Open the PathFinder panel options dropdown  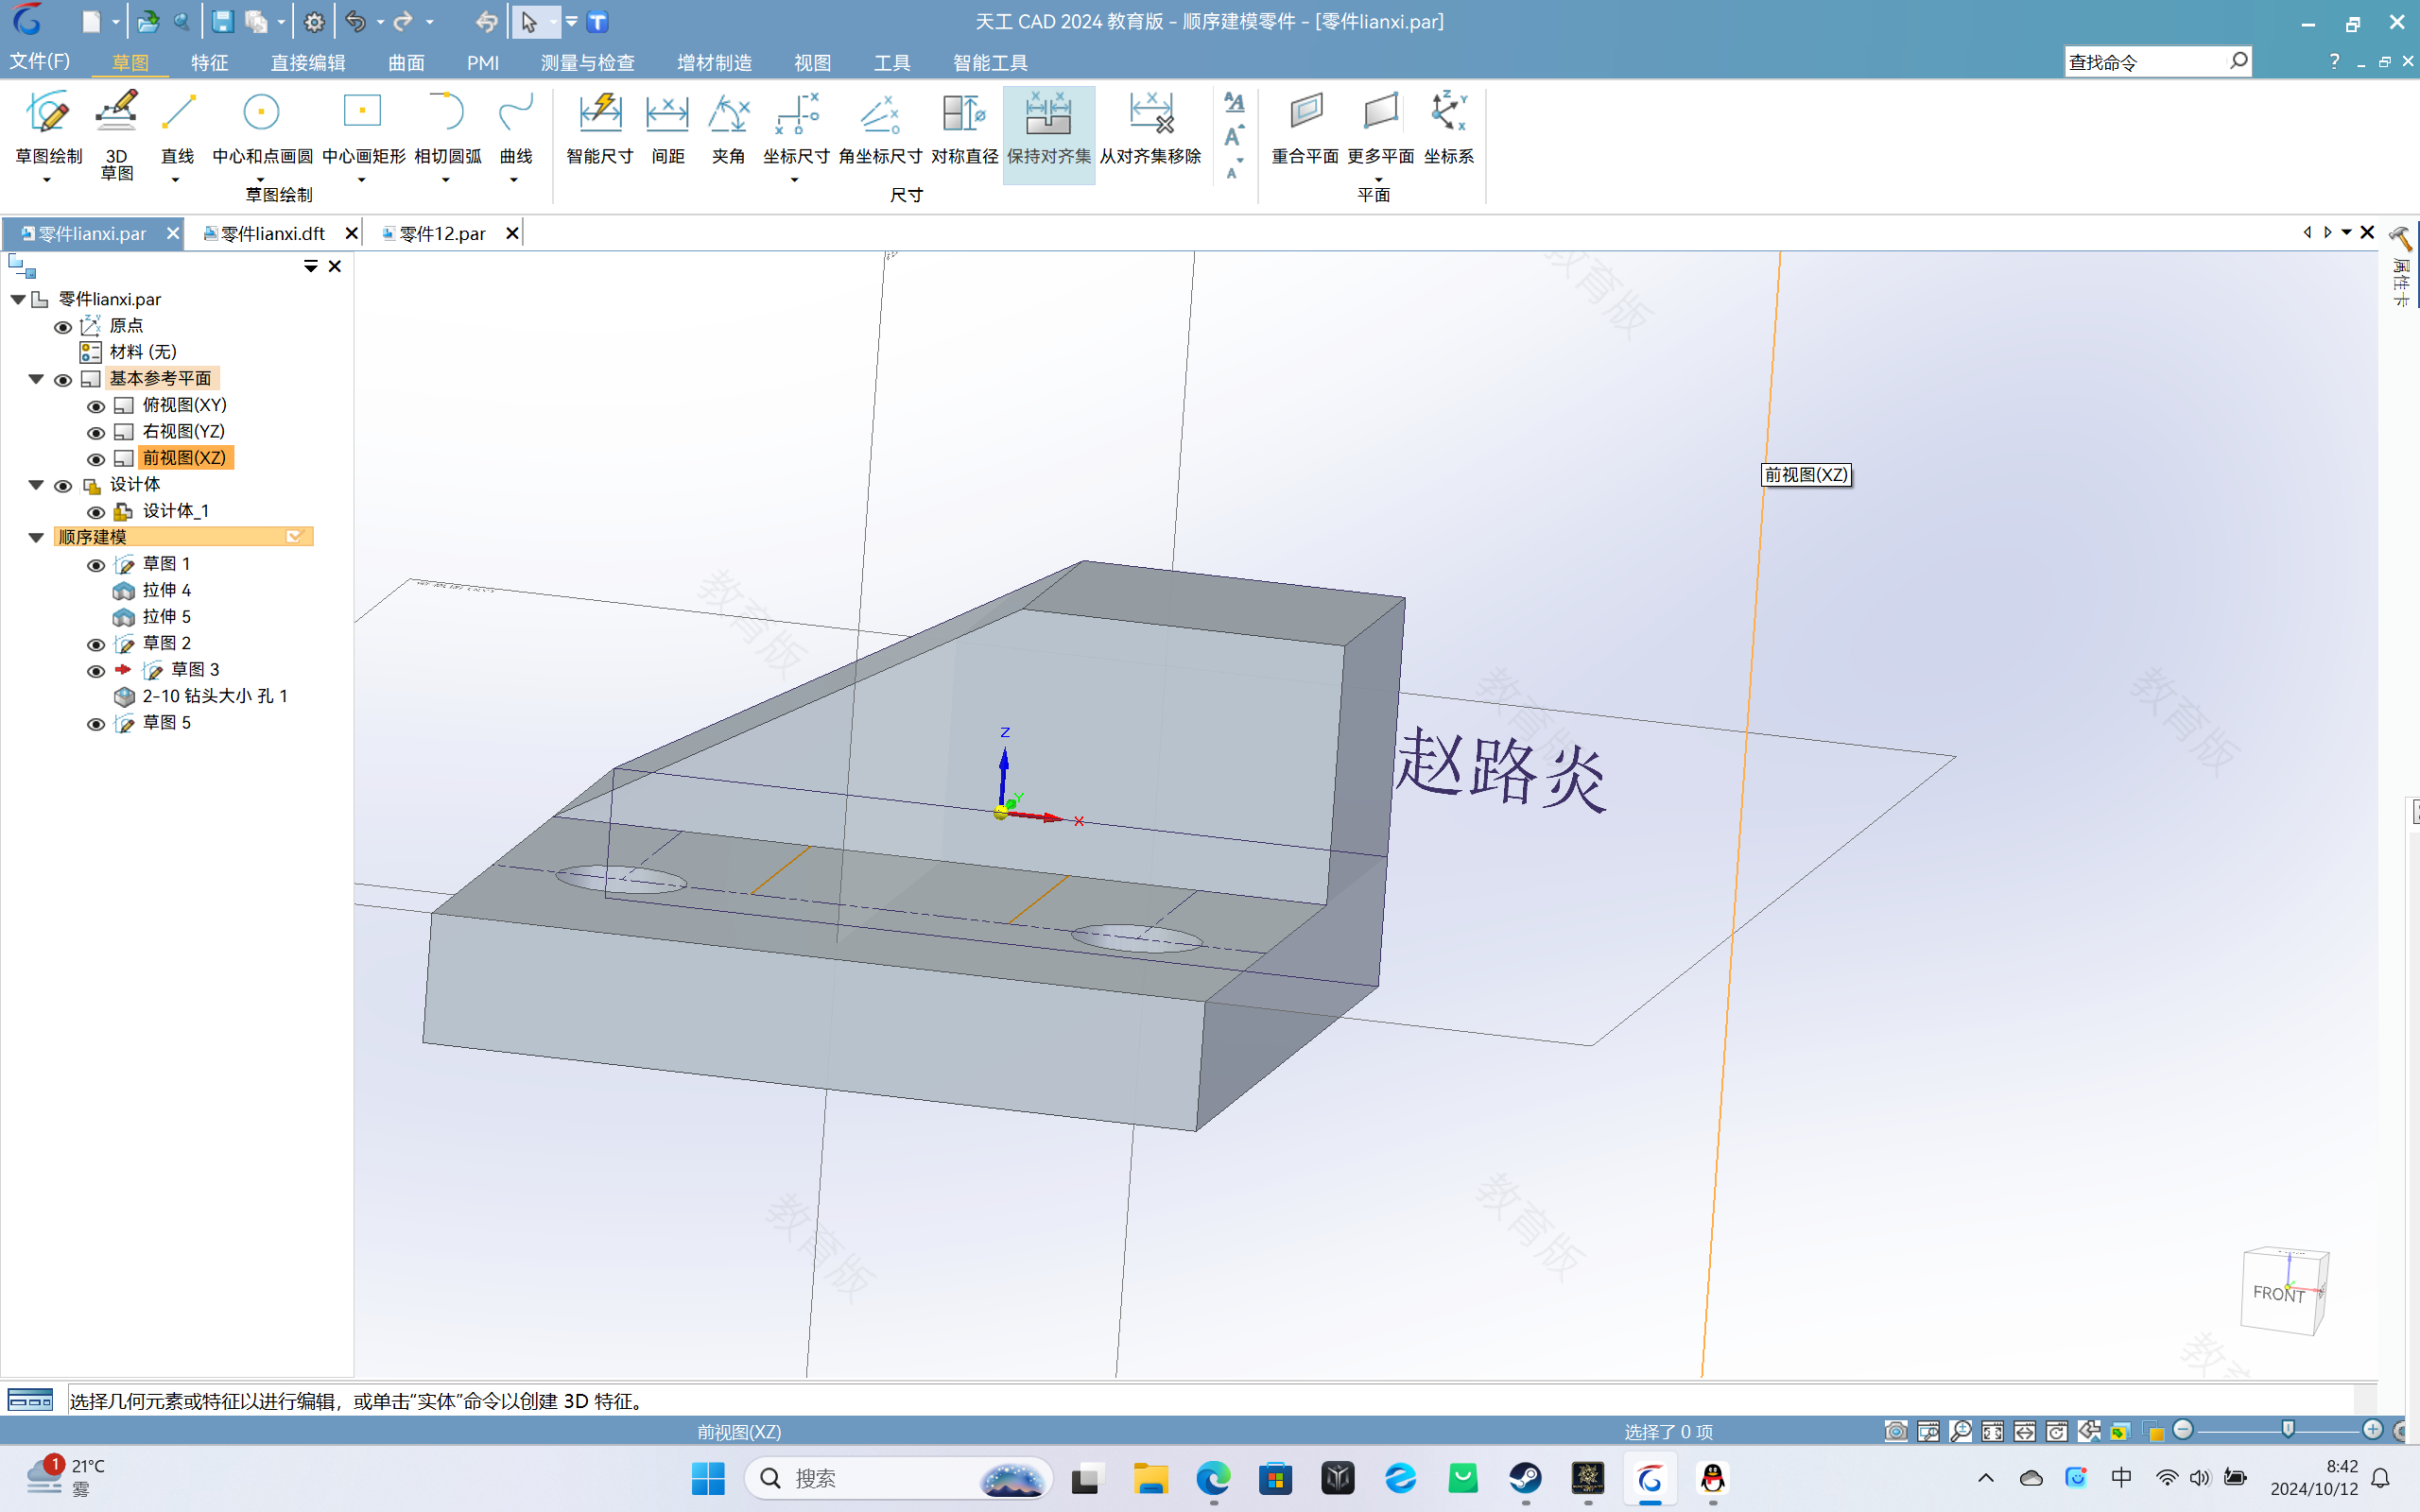point(311,266)
